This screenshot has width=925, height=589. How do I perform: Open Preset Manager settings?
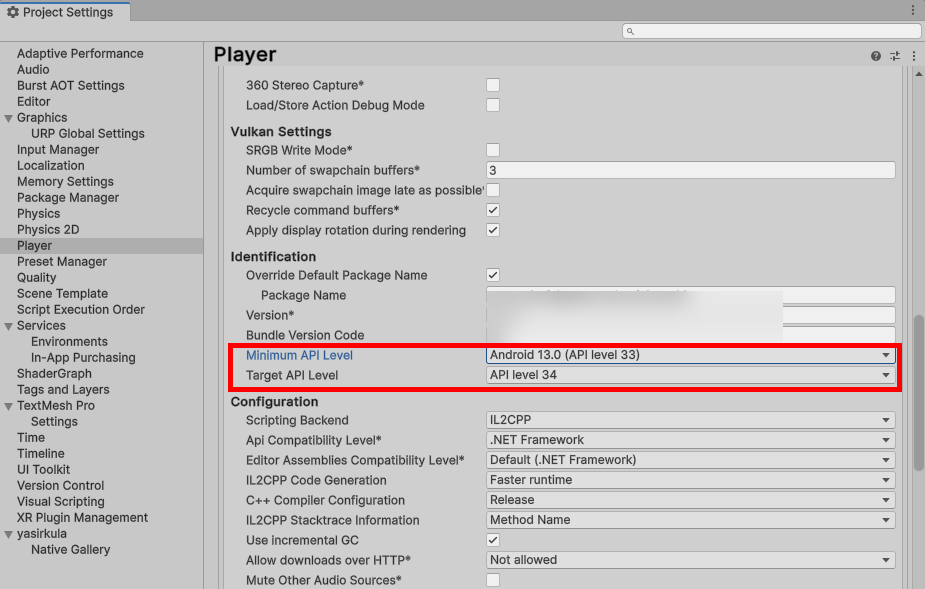tap(62, 261)
